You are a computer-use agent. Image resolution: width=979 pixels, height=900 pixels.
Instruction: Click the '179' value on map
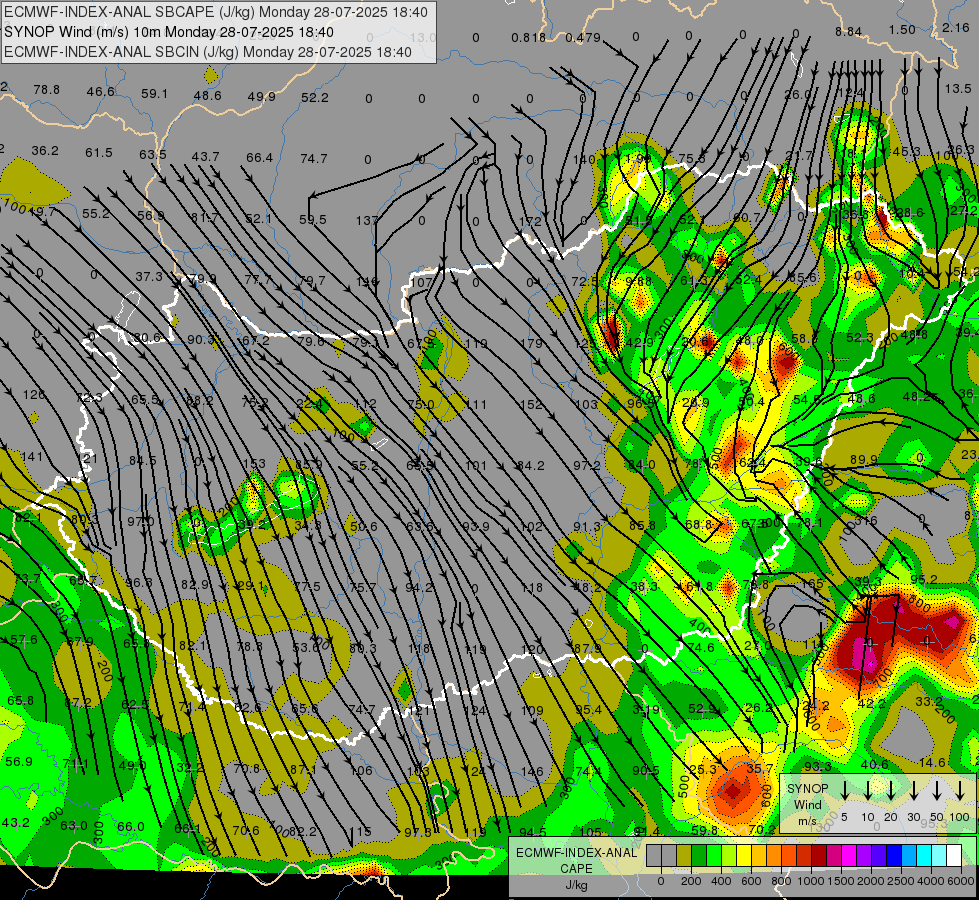point(531,344)
